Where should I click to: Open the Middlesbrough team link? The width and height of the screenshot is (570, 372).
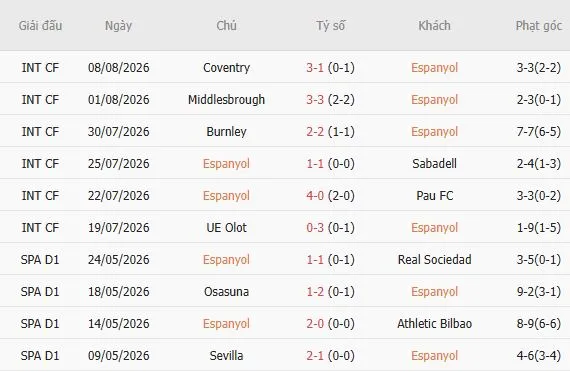coord(226,100)
